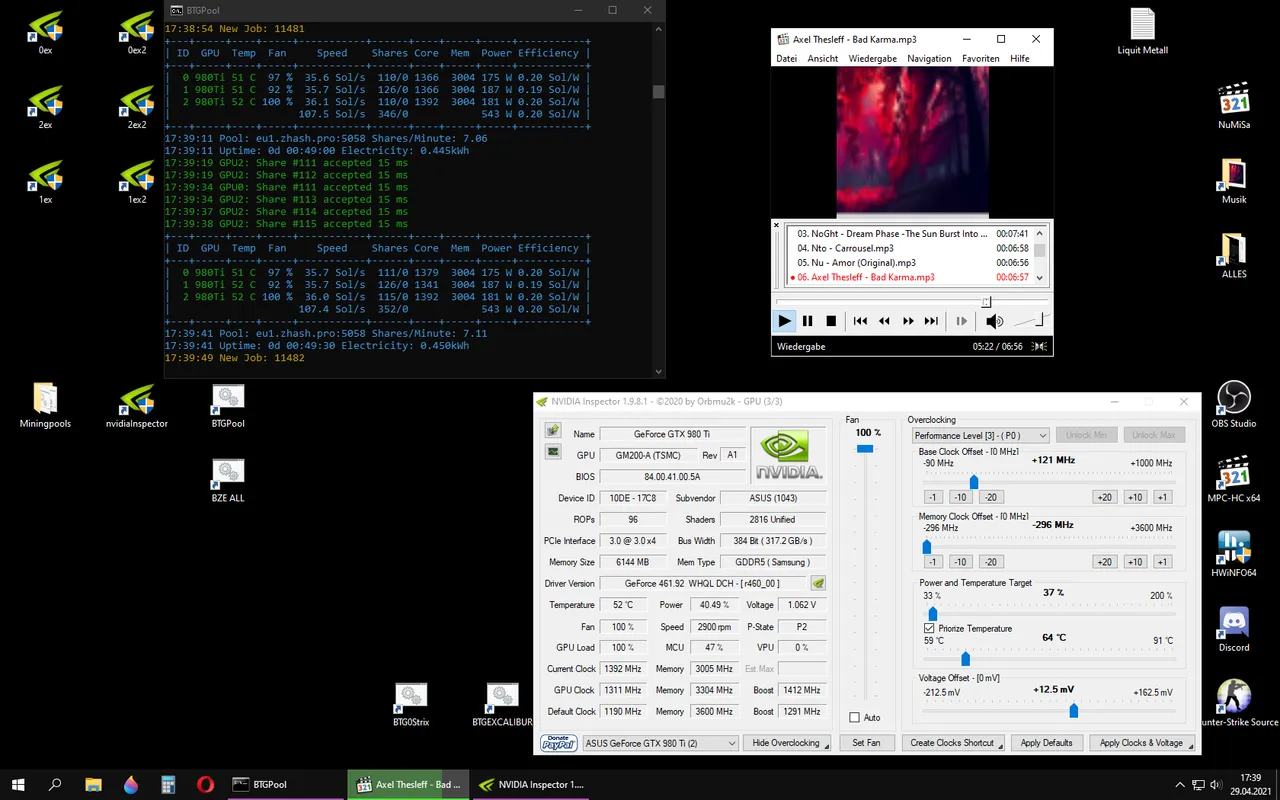The width and height of the screenshot is (1280, 800).
Task: Click +20 under Base Clock Offset
Action: click(1104, 497)
